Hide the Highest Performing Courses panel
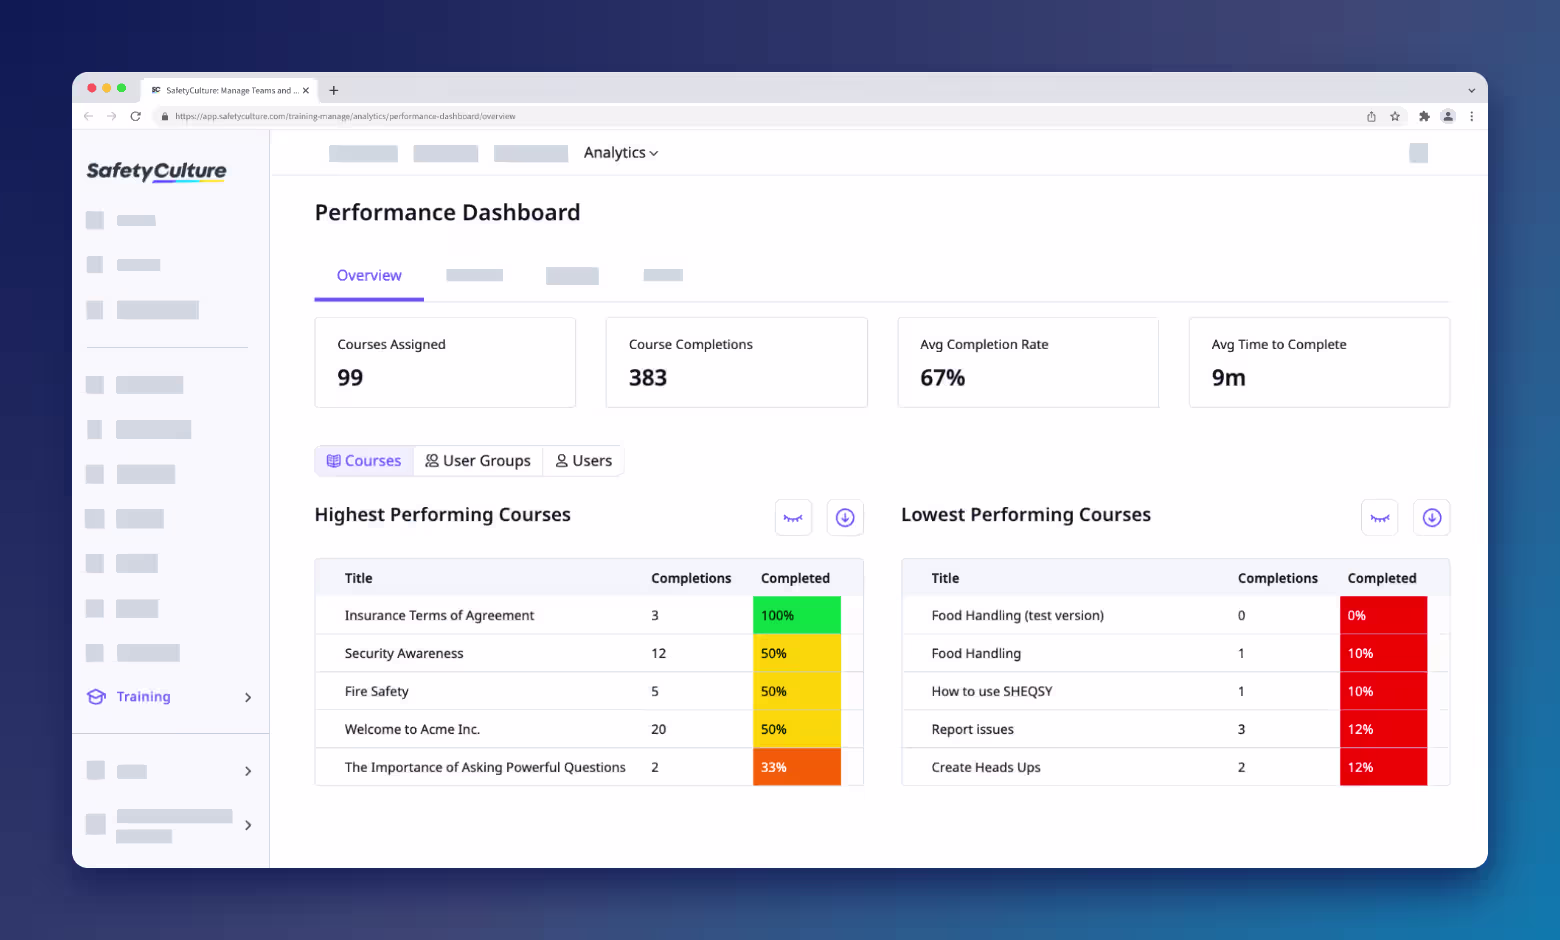The image size is (1560, 940). [793, 518]
